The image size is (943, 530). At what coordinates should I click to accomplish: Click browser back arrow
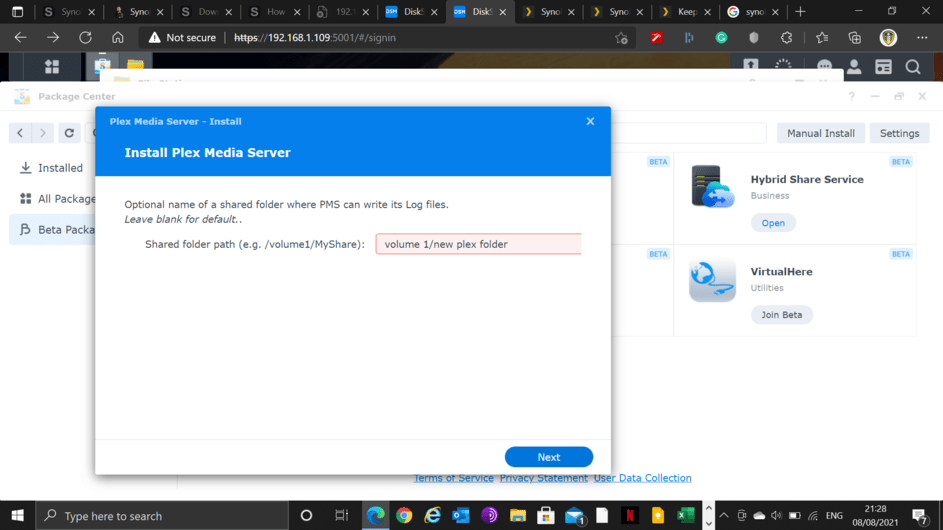pos(20,37)
